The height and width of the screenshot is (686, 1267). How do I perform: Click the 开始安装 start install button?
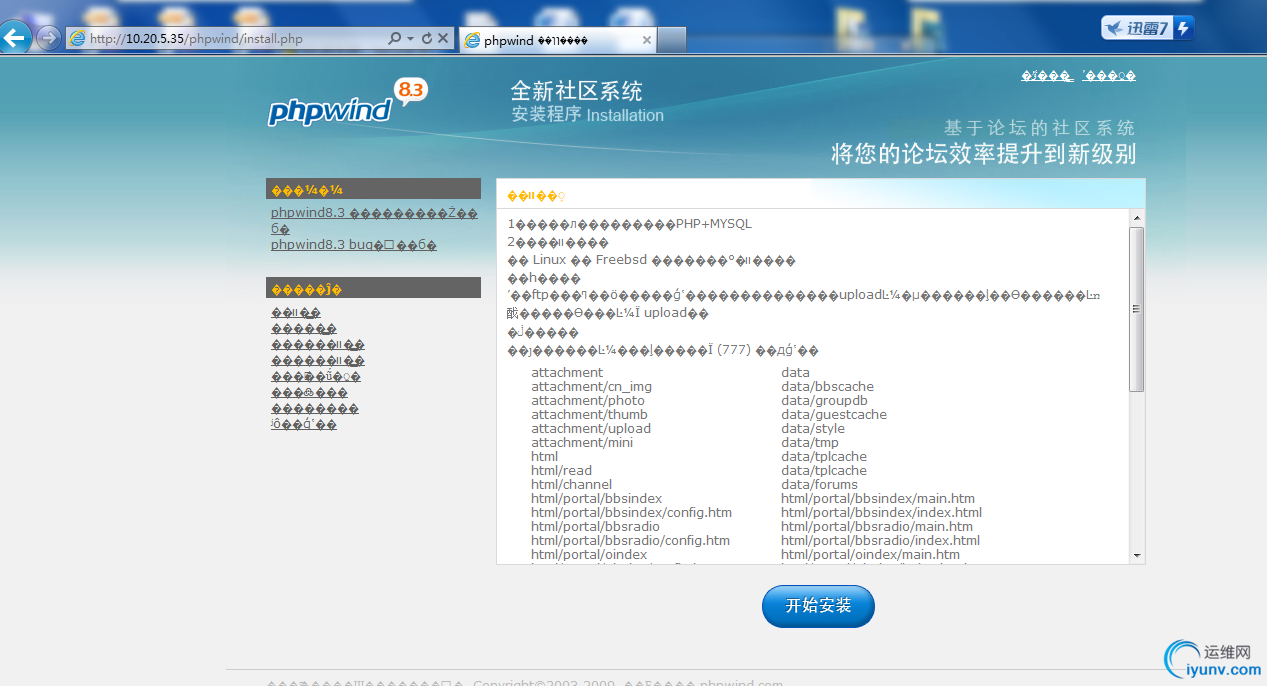818,606
